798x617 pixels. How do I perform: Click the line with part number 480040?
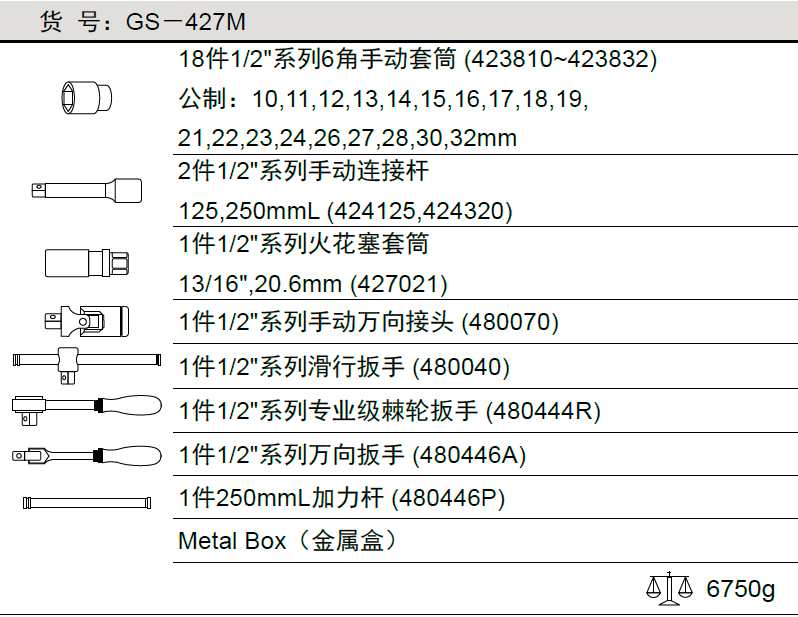click(x=344, y=367)
